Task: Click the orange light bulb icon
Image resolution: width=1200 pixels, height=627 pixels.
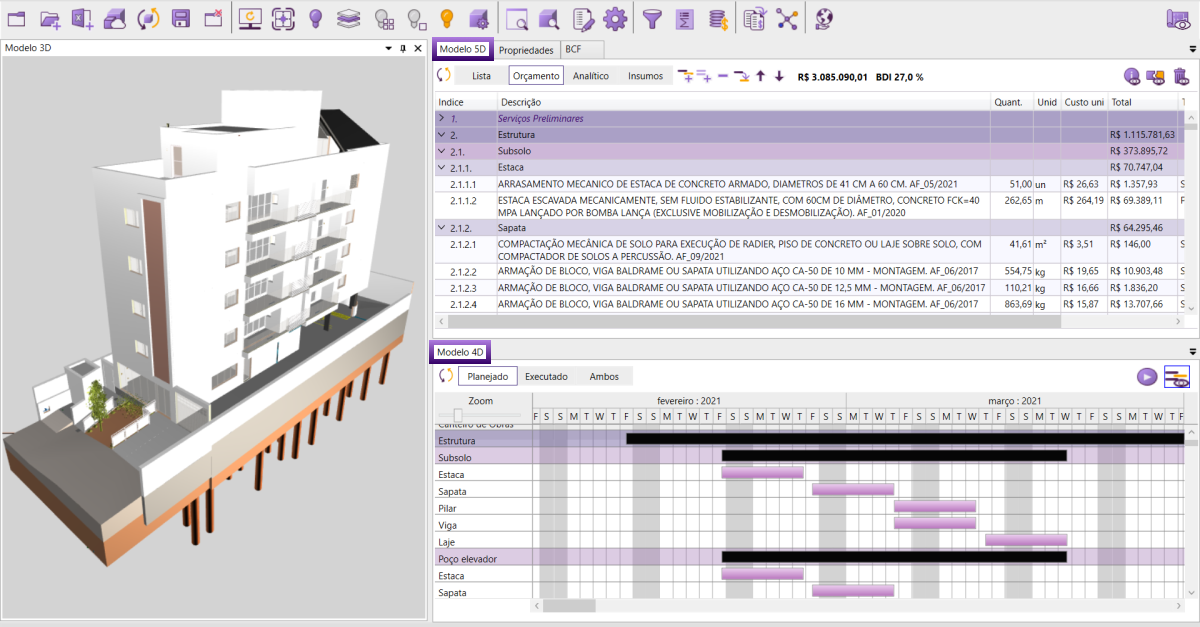Action: 448,17
